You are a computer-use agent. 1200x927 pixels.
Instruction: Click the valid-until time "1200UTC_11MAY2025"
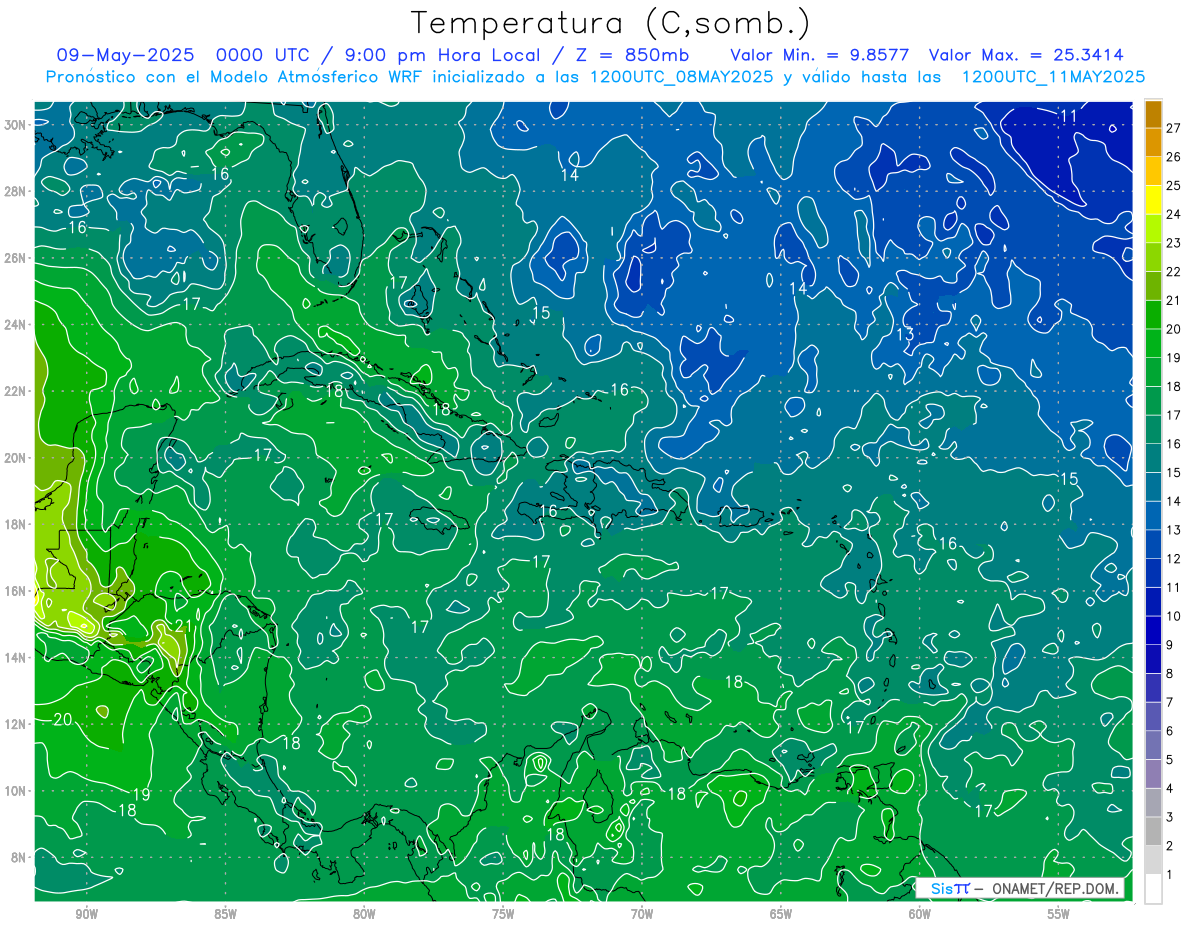tap(1053, 76)
